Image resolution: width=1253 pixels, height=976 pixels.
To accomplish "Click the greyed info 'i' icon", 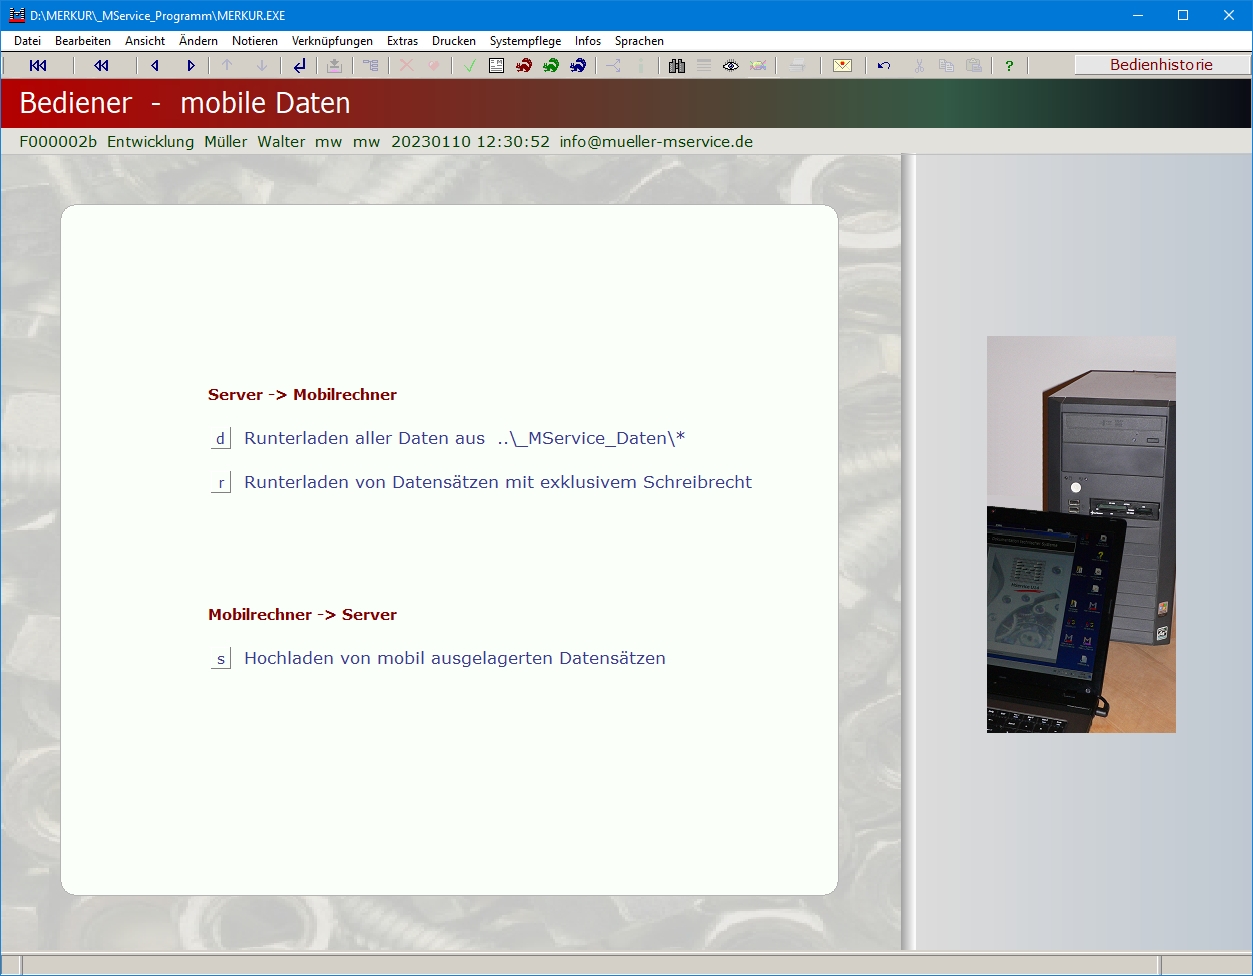I will [641, 66].
